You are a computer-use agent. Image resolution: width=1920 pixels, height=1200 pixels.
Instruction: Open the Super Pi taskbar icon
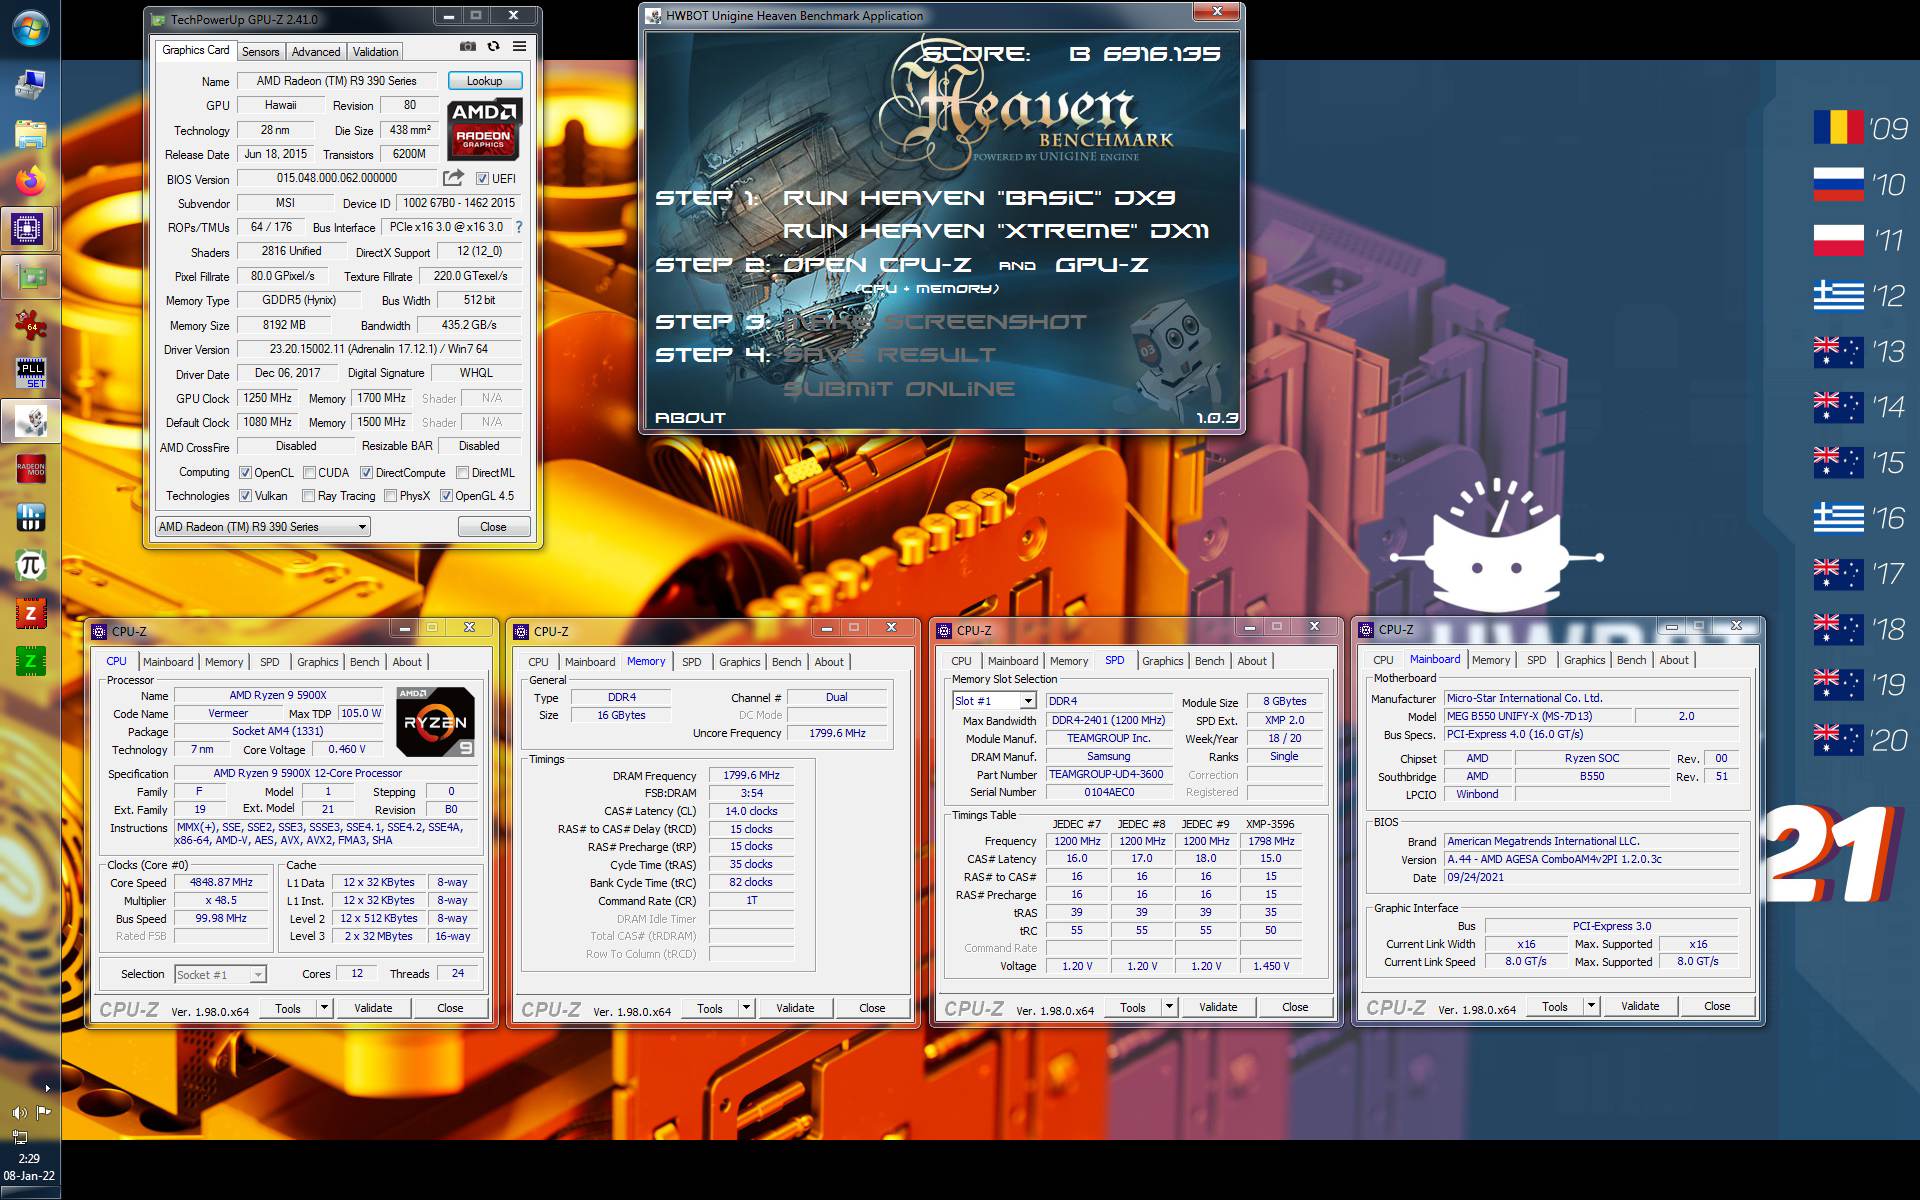click(x=30, y=565)
